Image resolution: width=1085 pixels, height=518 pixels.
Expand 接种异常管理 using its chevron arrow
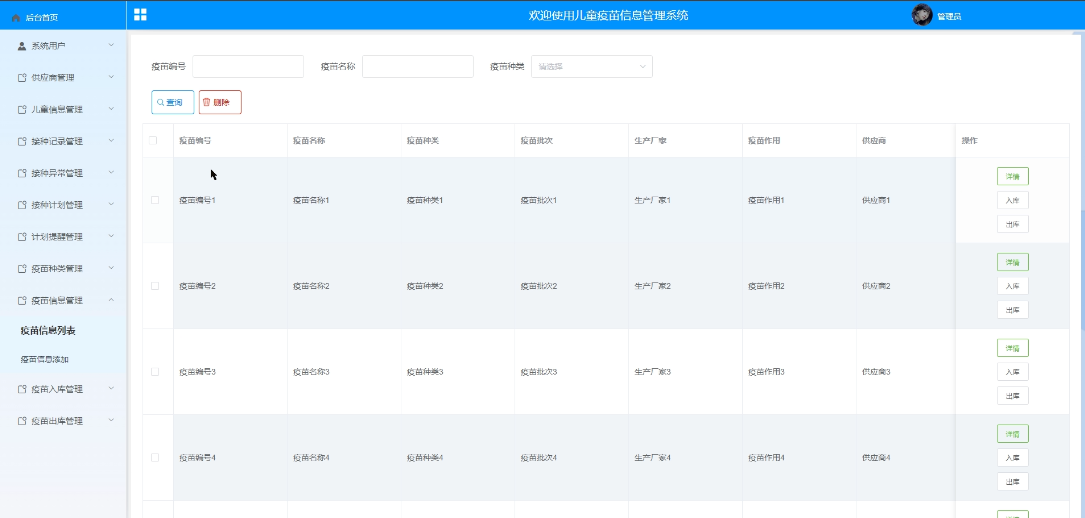click(x=111, y=173)
